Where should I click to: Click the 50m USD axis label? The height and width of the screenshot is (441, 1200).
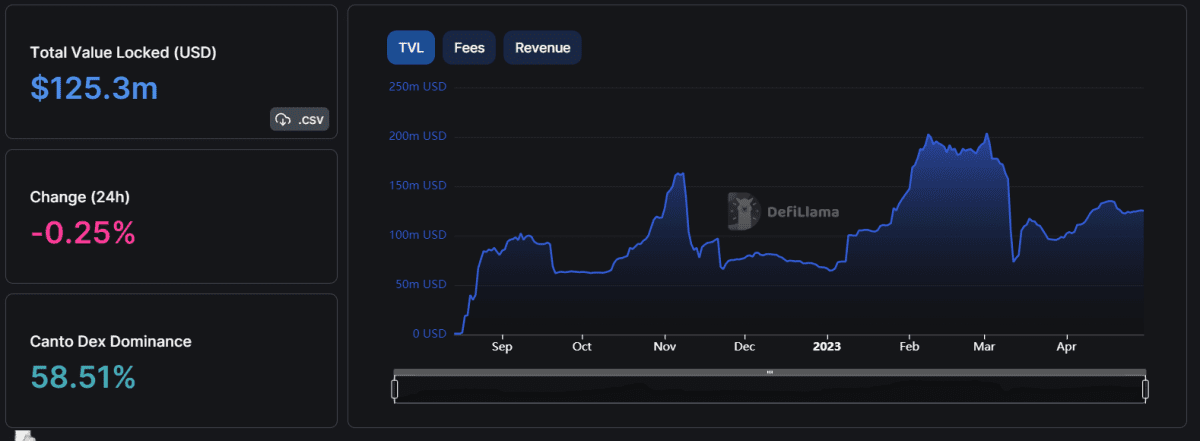point(420,285)
